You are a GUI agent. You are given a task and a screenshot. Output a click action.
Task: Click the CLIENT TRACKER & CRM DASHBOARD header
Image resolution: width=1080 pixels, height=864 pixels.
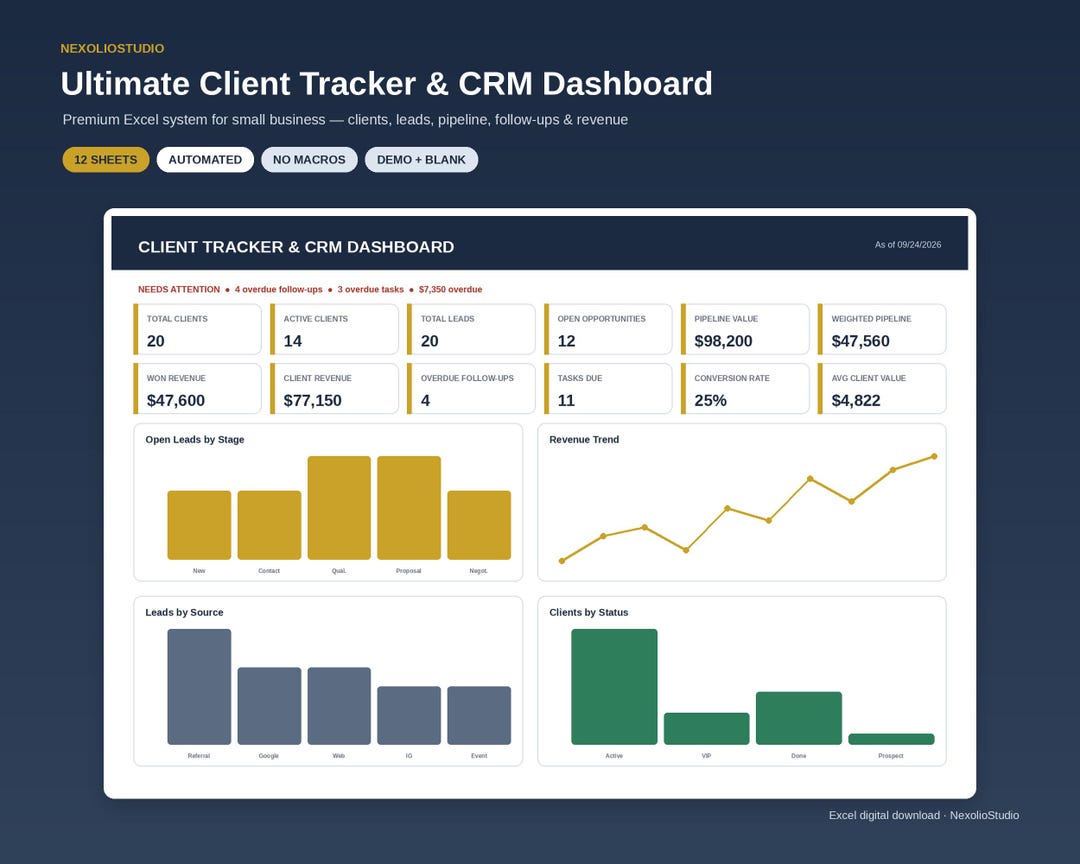pos(296,247)
